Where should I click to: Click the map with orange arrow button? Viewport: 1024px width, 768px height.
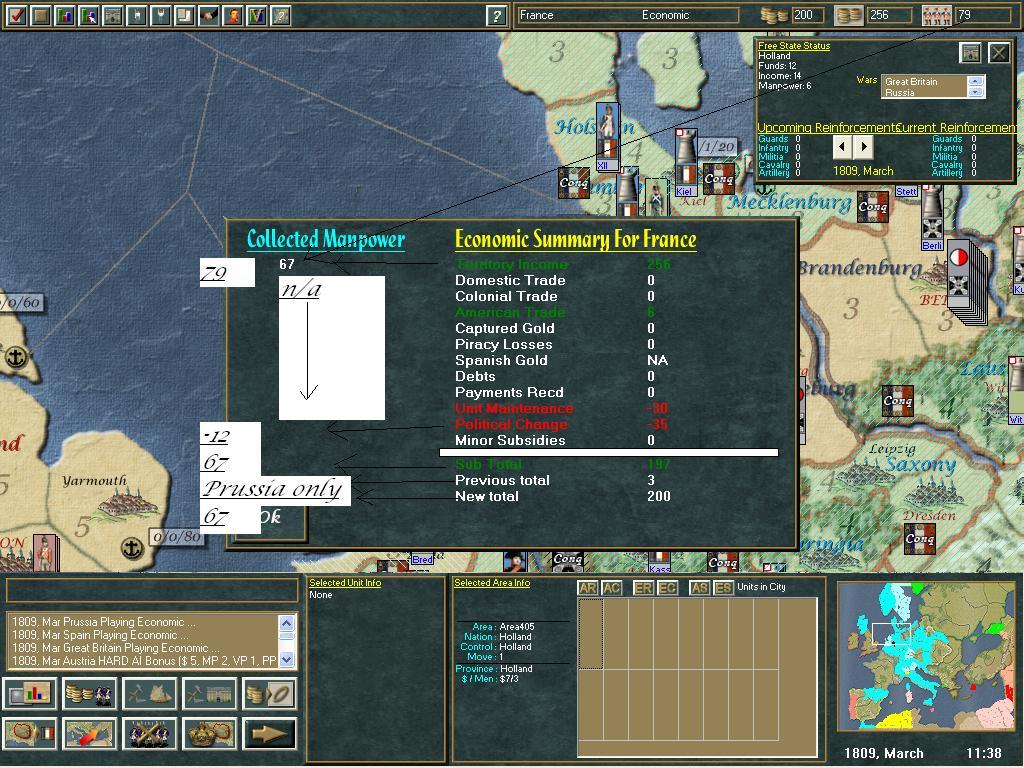point(89,733)
